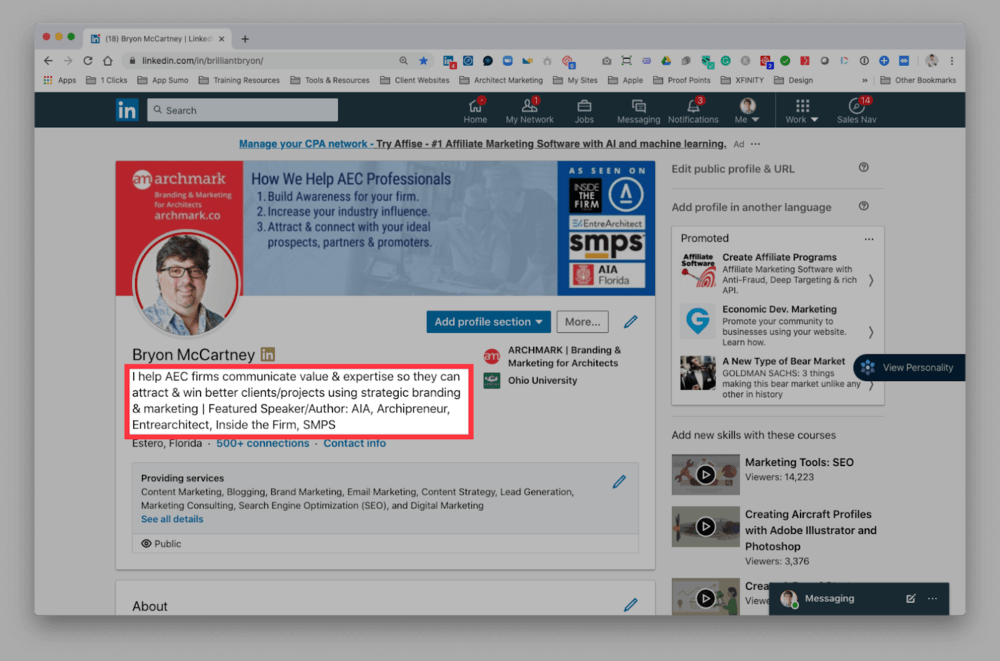Open help icon beside Edit public profile
Screen dimensions: 1000x661
[864, 167]
